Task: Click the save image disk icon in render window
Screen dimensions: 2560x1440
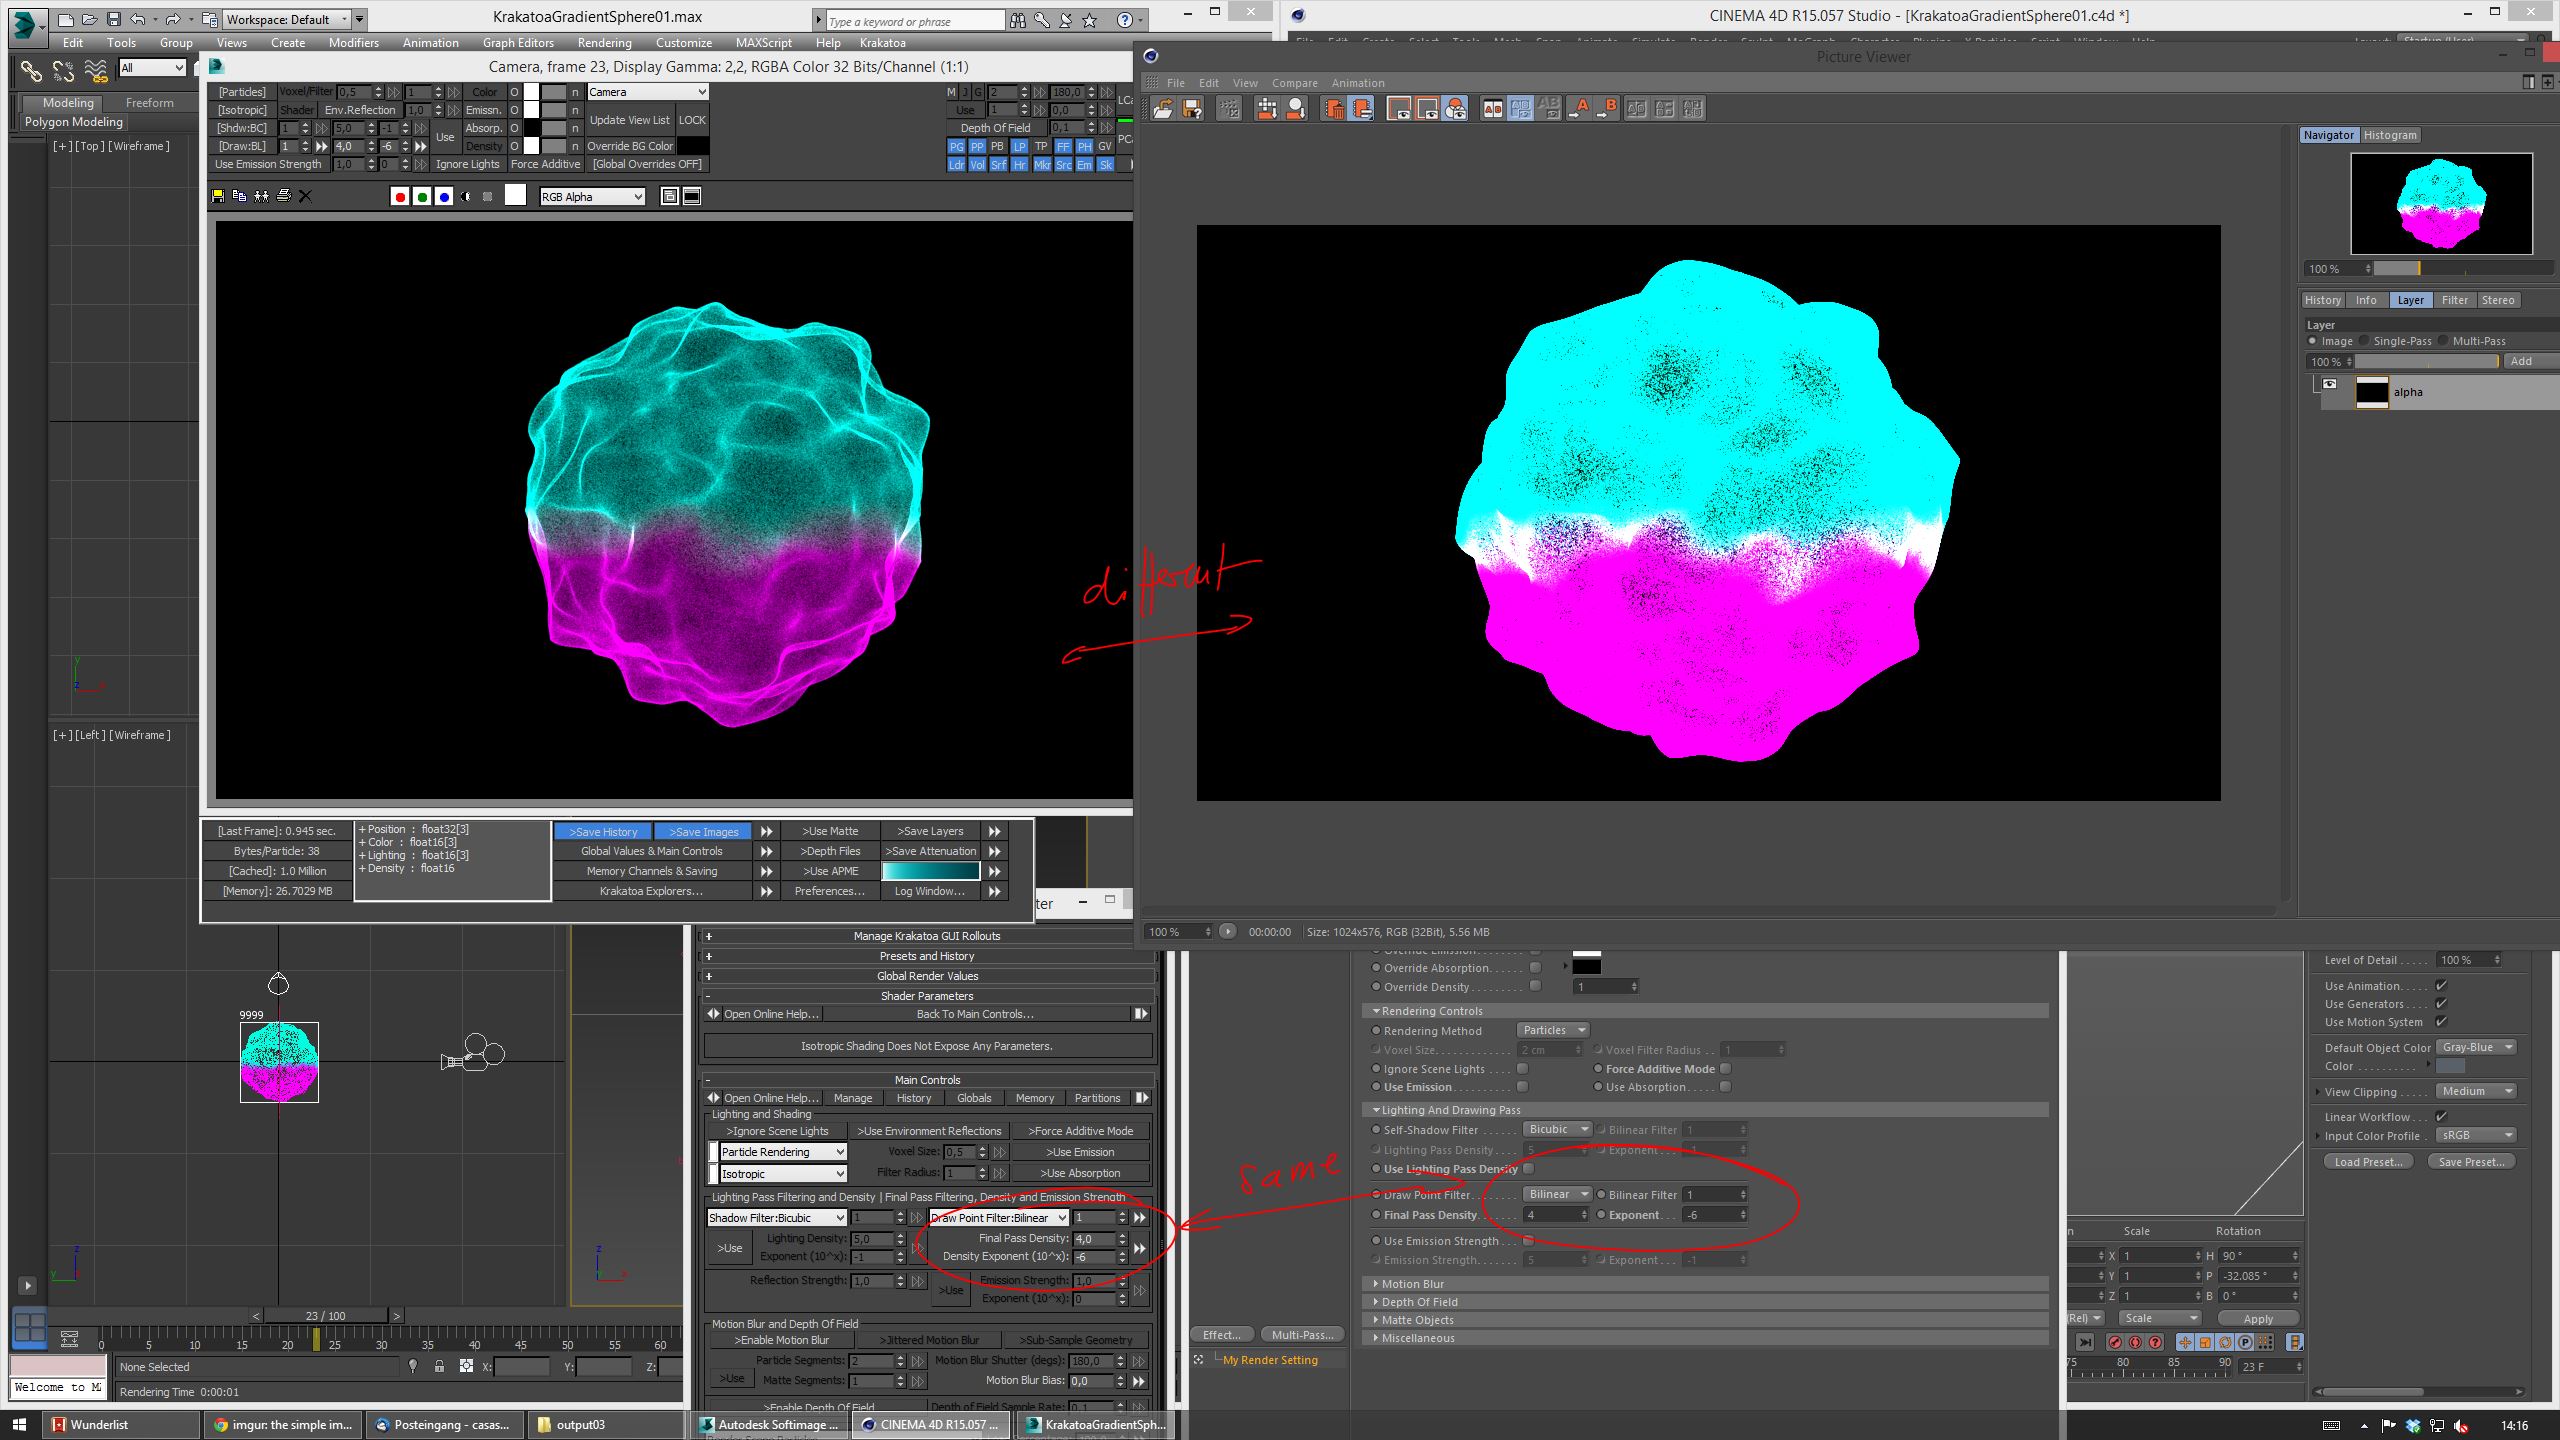Action: point(218,197)
